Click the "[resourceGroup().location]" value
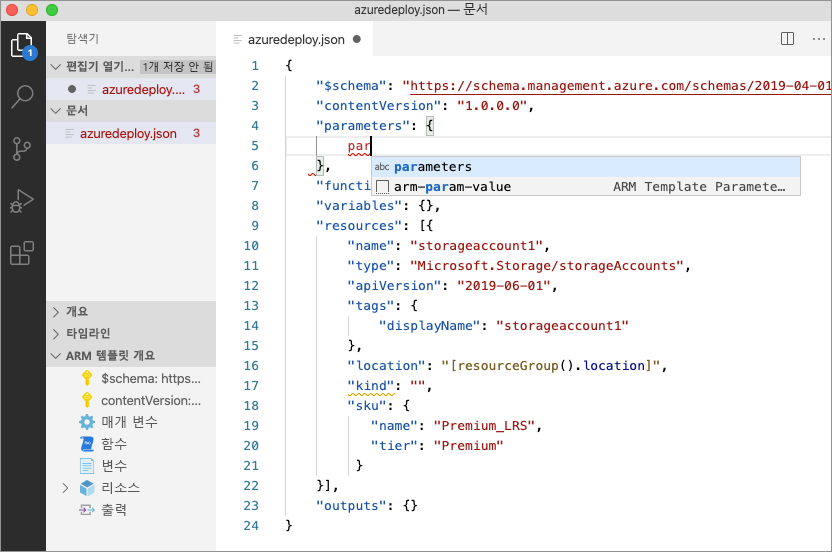832x552 pixels. pyautogui.click(x=550, y=366)
